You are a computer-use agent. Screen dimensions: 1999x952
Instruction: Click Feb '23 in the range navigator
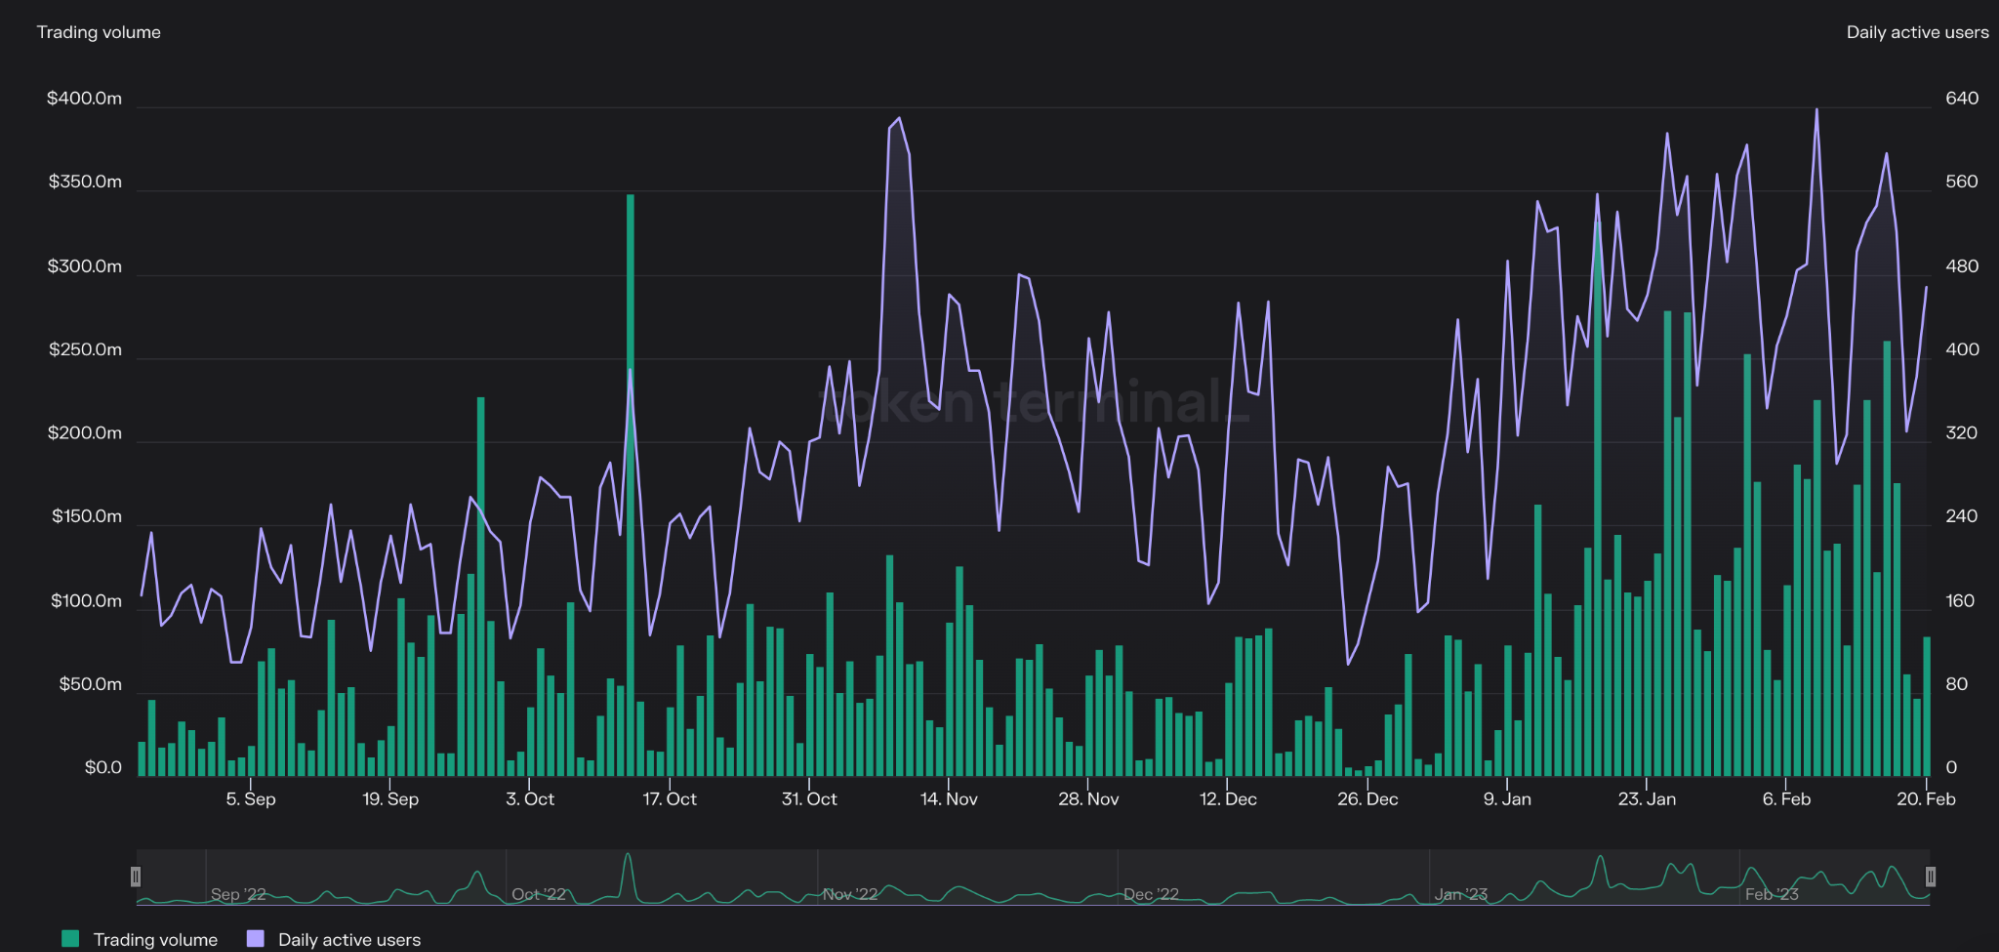[1771, 894]
